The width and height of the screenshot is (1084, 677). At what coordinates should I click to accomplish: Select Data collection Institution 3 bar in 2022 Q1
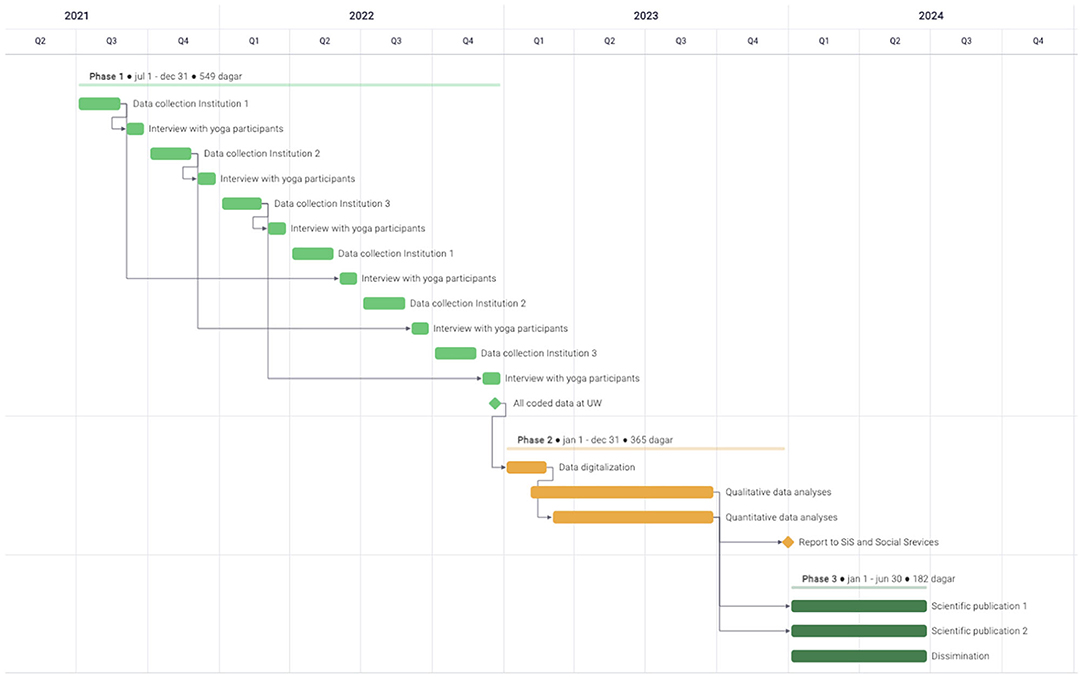point(242,203)
